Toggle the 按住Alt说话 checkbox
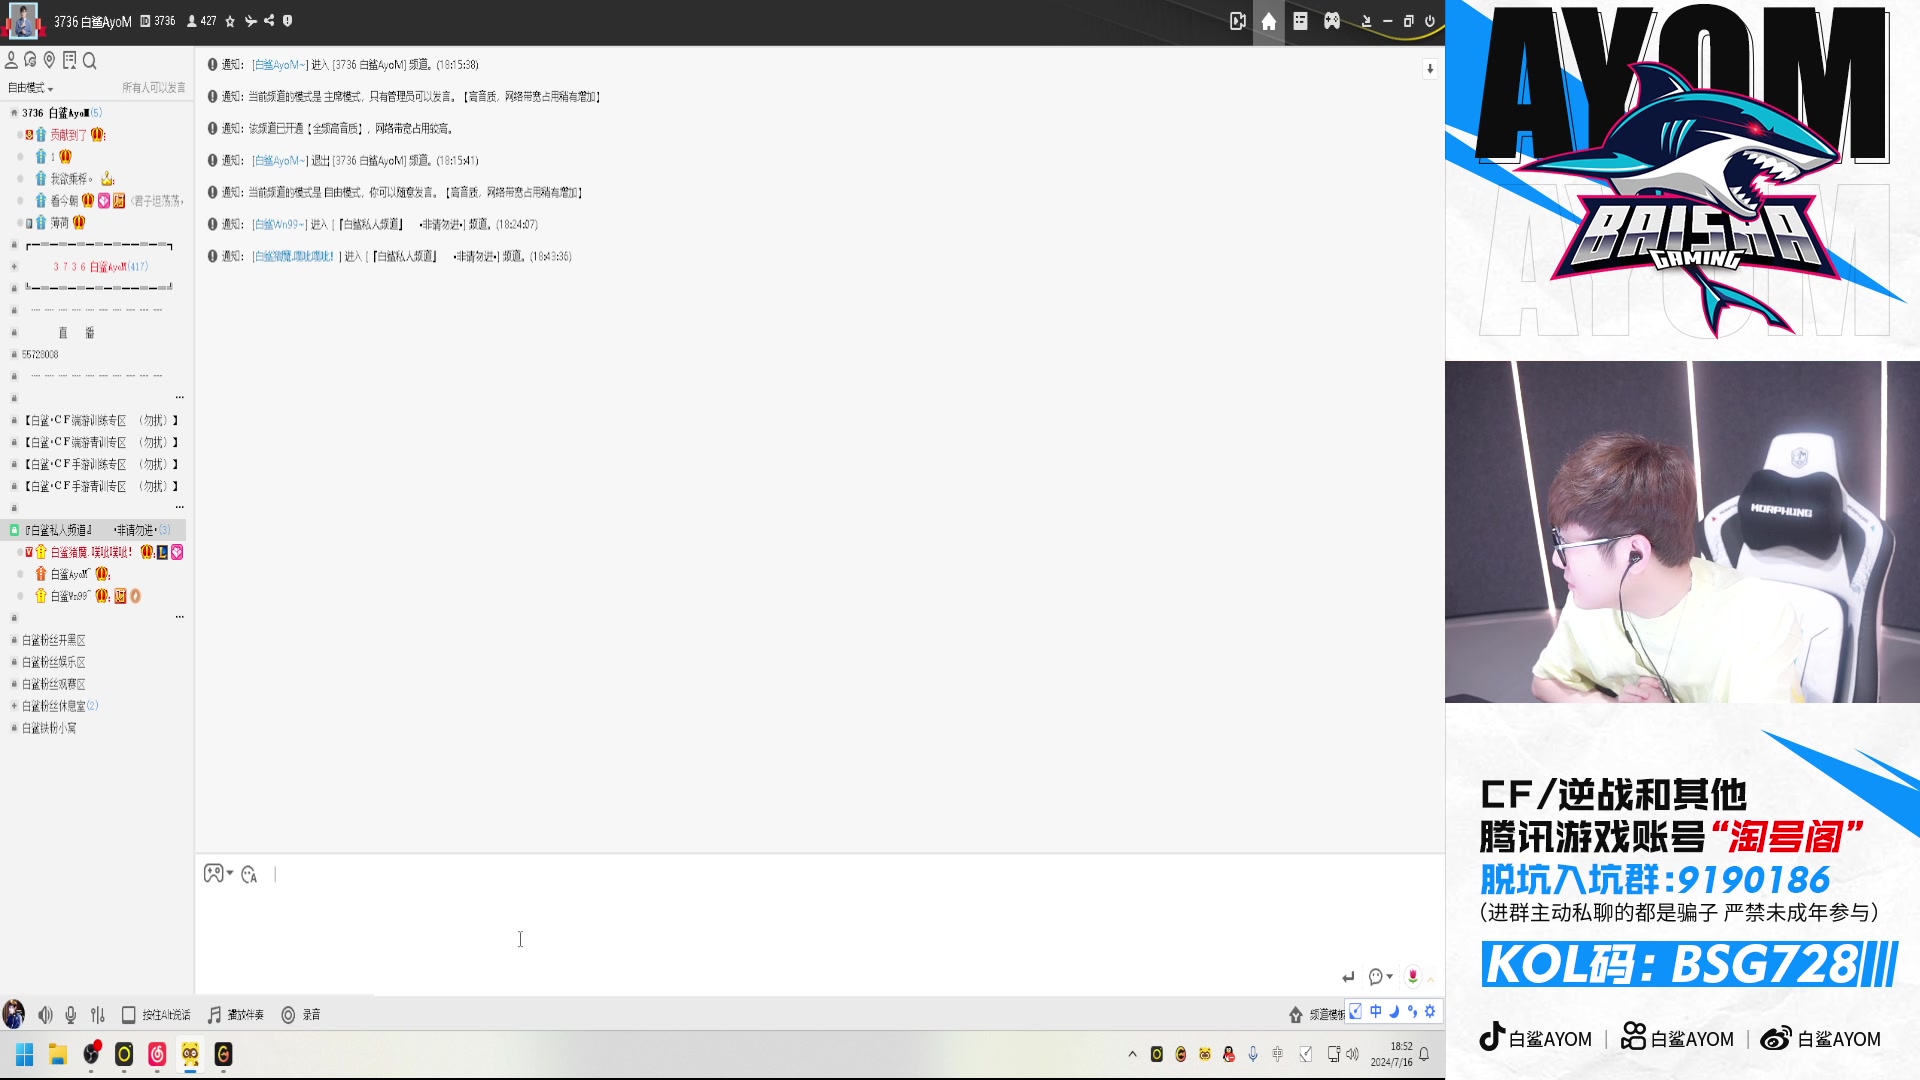Viewport: 1920px width, 1080px height. [x=129, y=1015]
